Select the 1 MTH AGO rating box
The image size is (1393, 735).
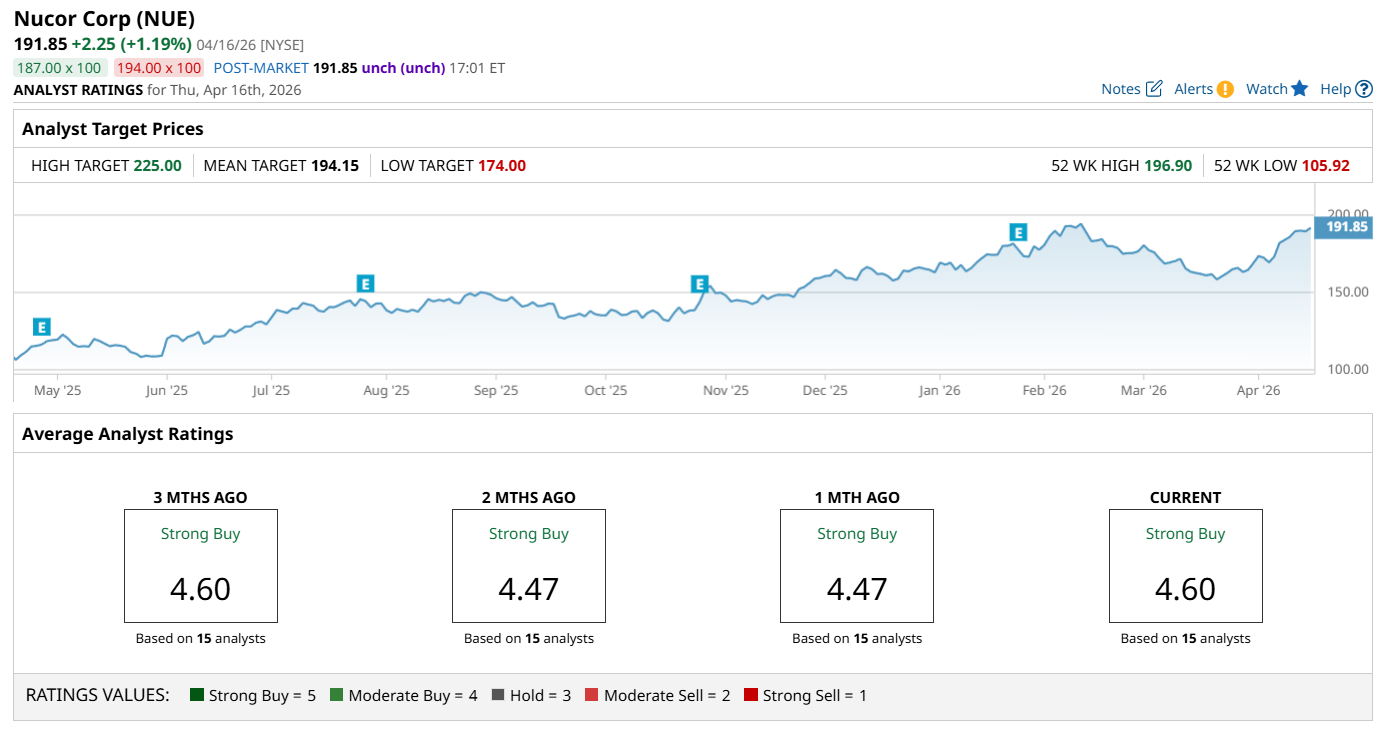[x=856, y=566]
